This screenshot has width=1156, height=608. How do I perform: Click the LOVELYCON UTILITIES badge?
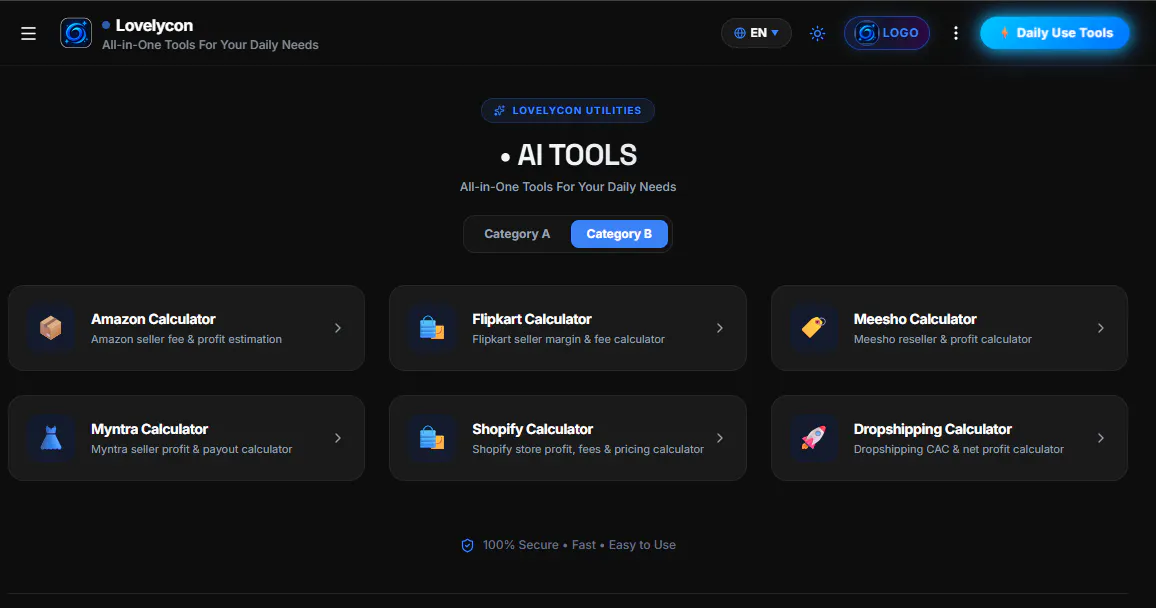pyautogui.click(x=568, y=111)
